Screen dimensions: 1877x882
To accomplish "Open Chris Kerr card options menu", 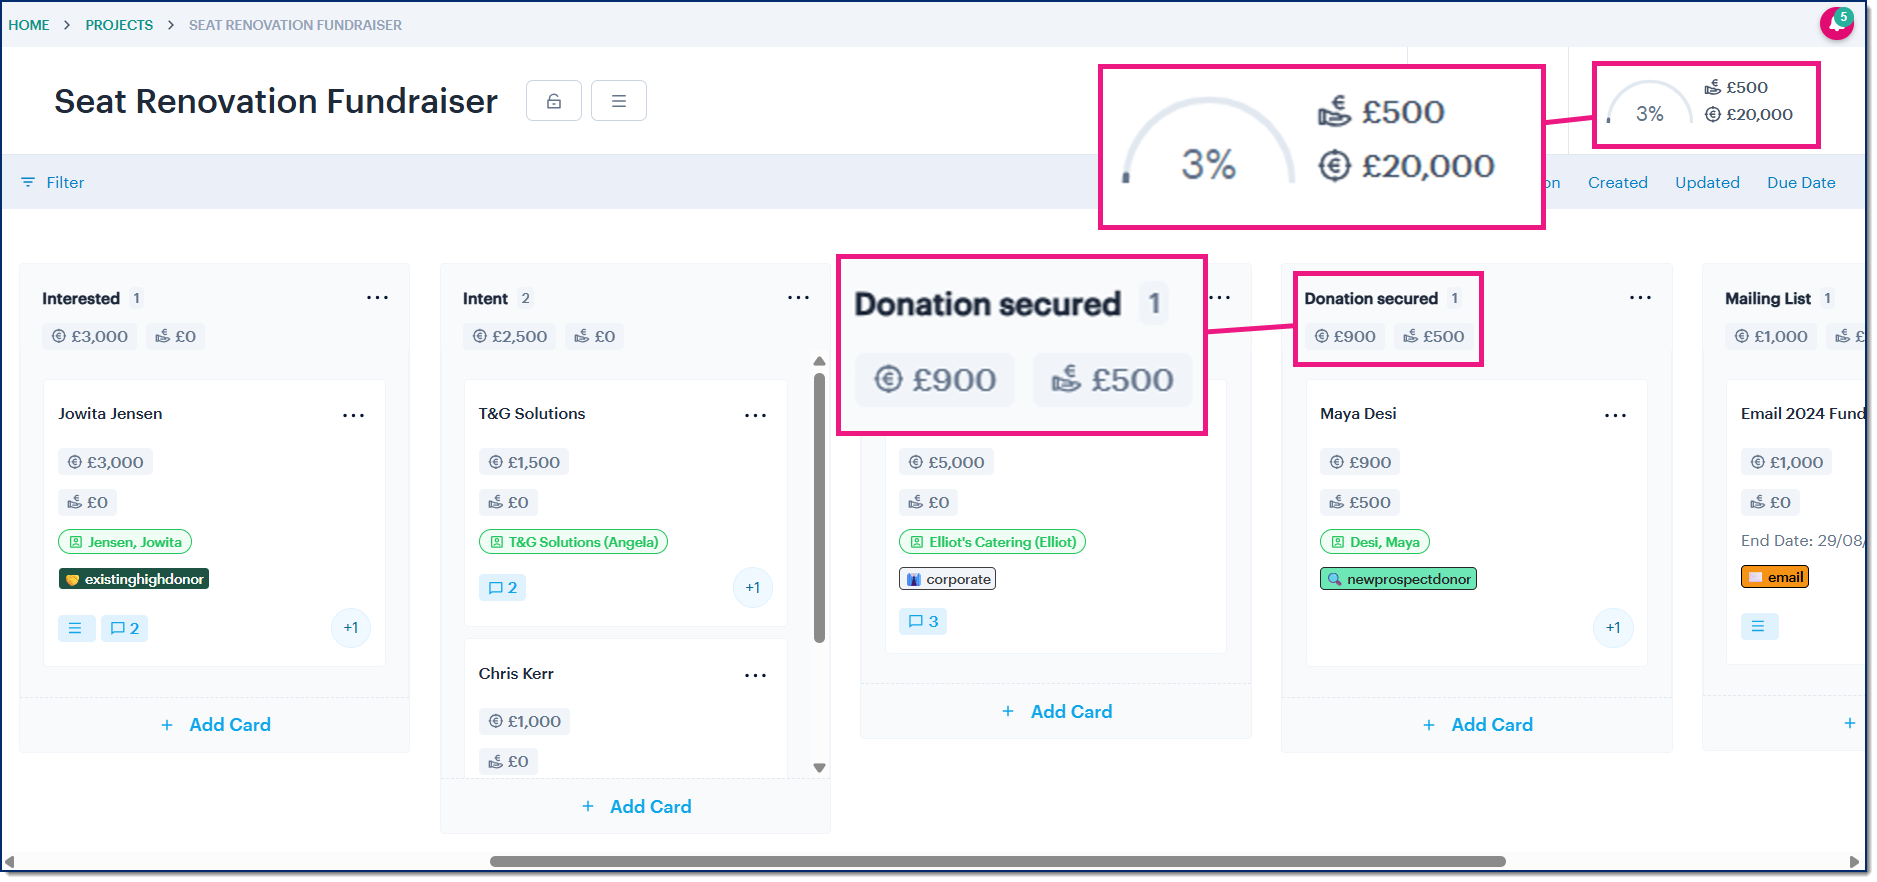I will click(755, 675).
